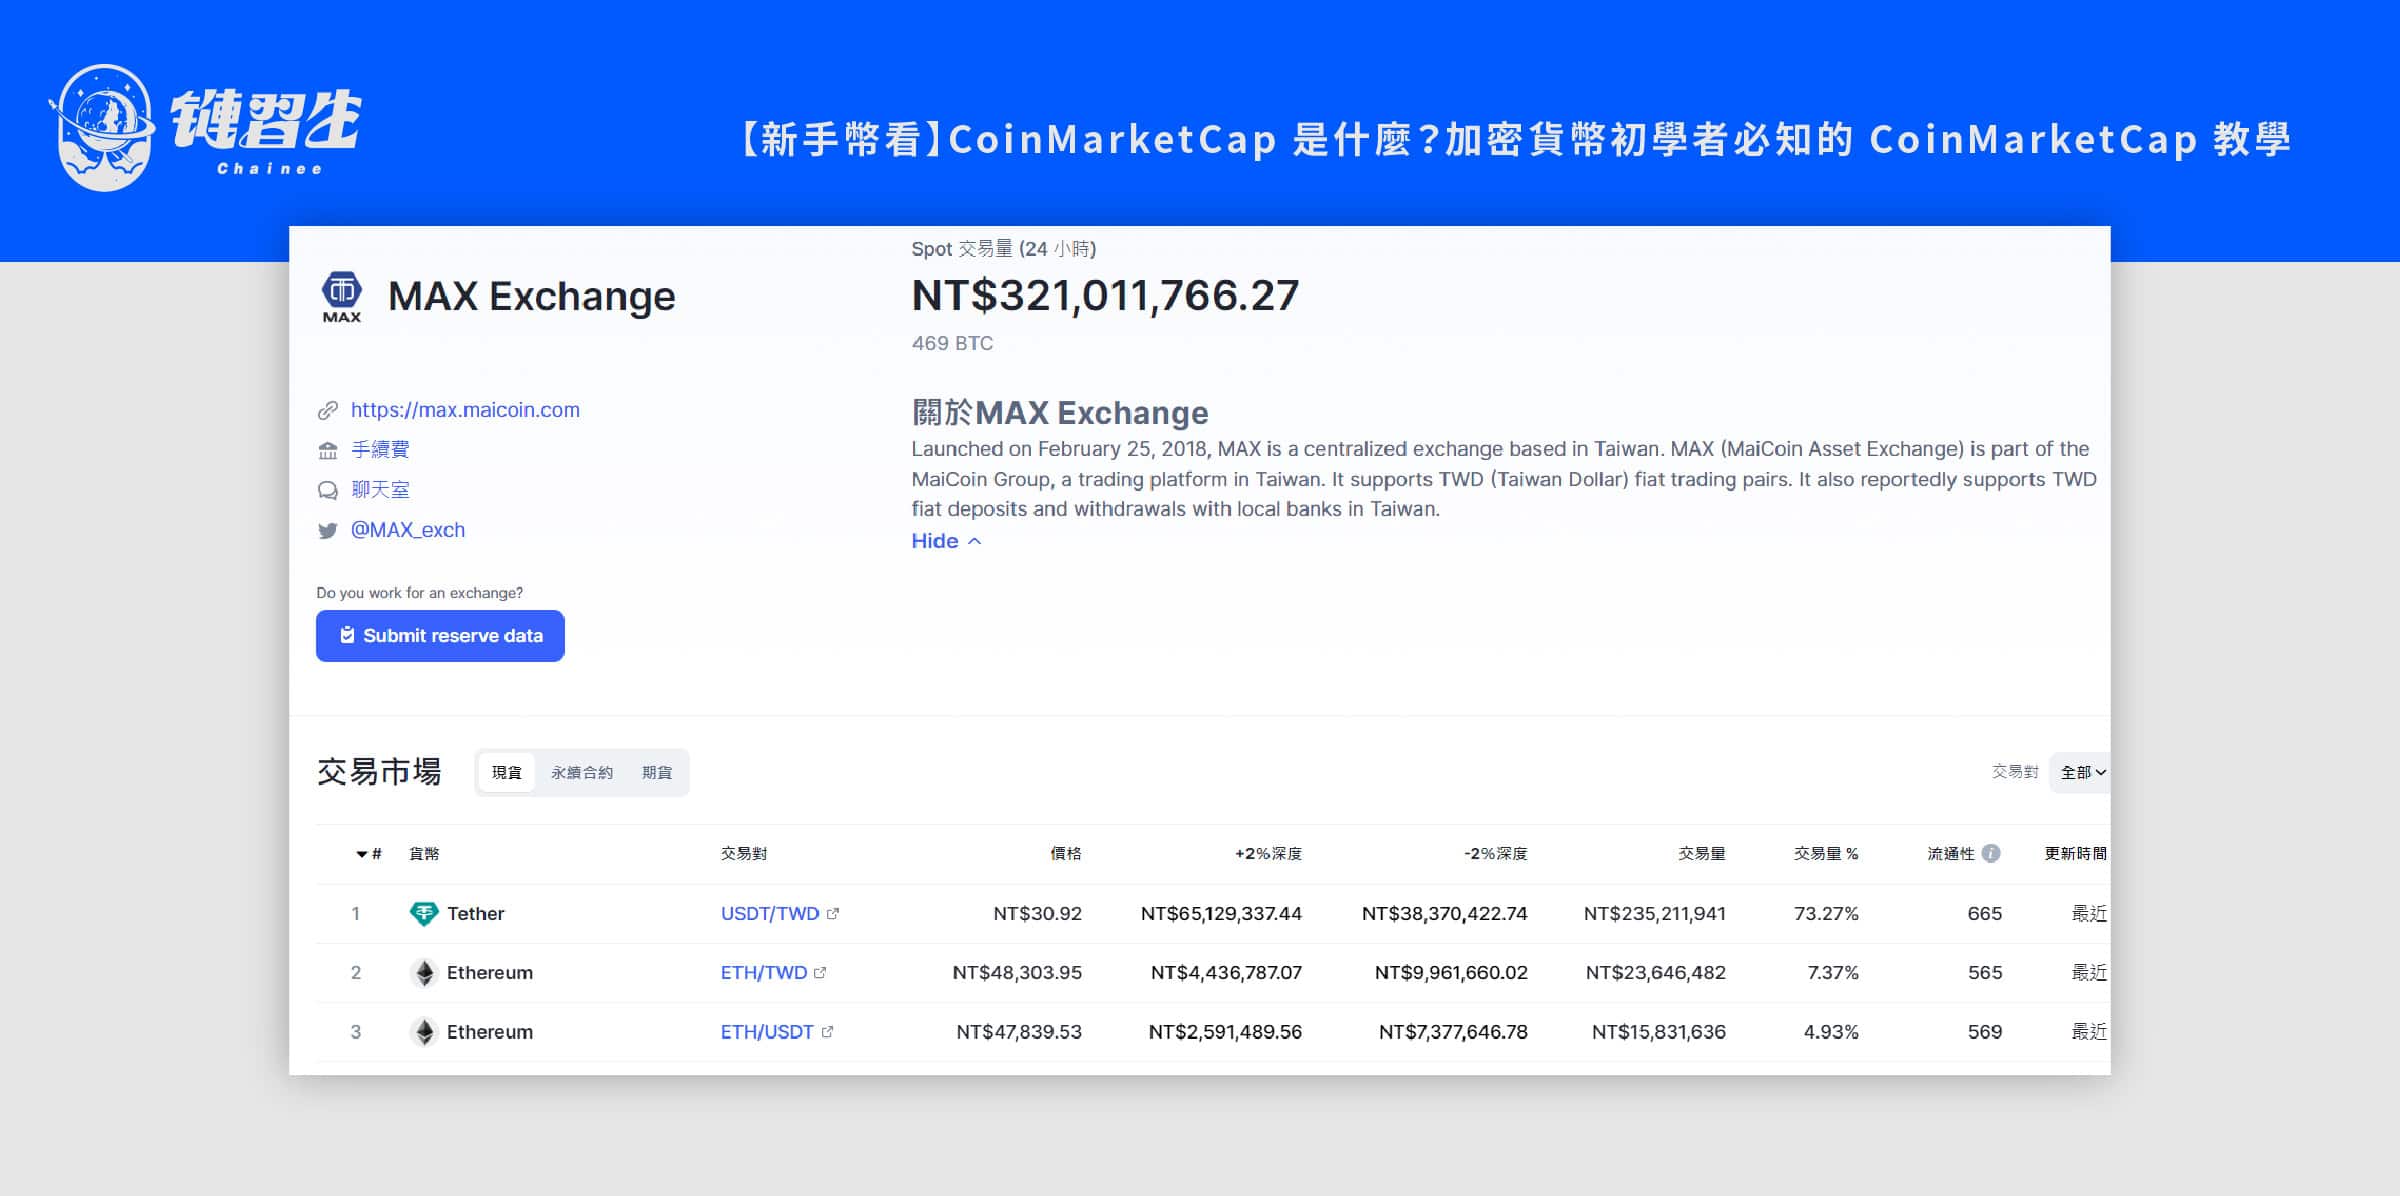Open the @MAX_exch Twitter link
The width and height of the screenshot is (2400, 1196).
pos(408,530)
